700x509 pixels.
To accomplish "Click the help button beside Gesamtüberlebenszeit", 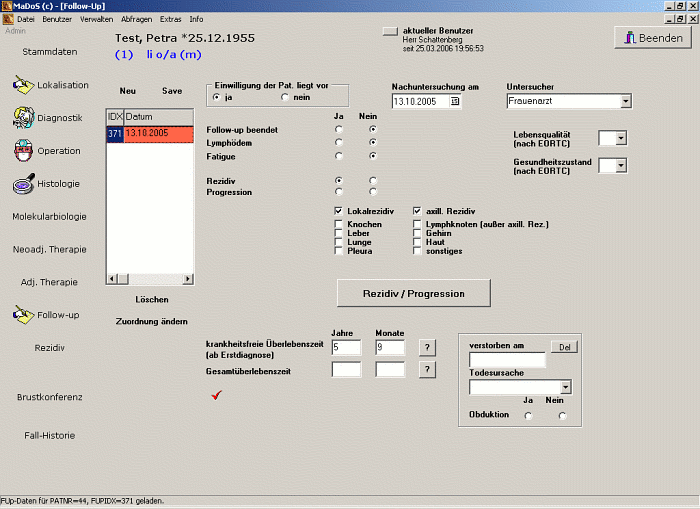I will 427,370.
